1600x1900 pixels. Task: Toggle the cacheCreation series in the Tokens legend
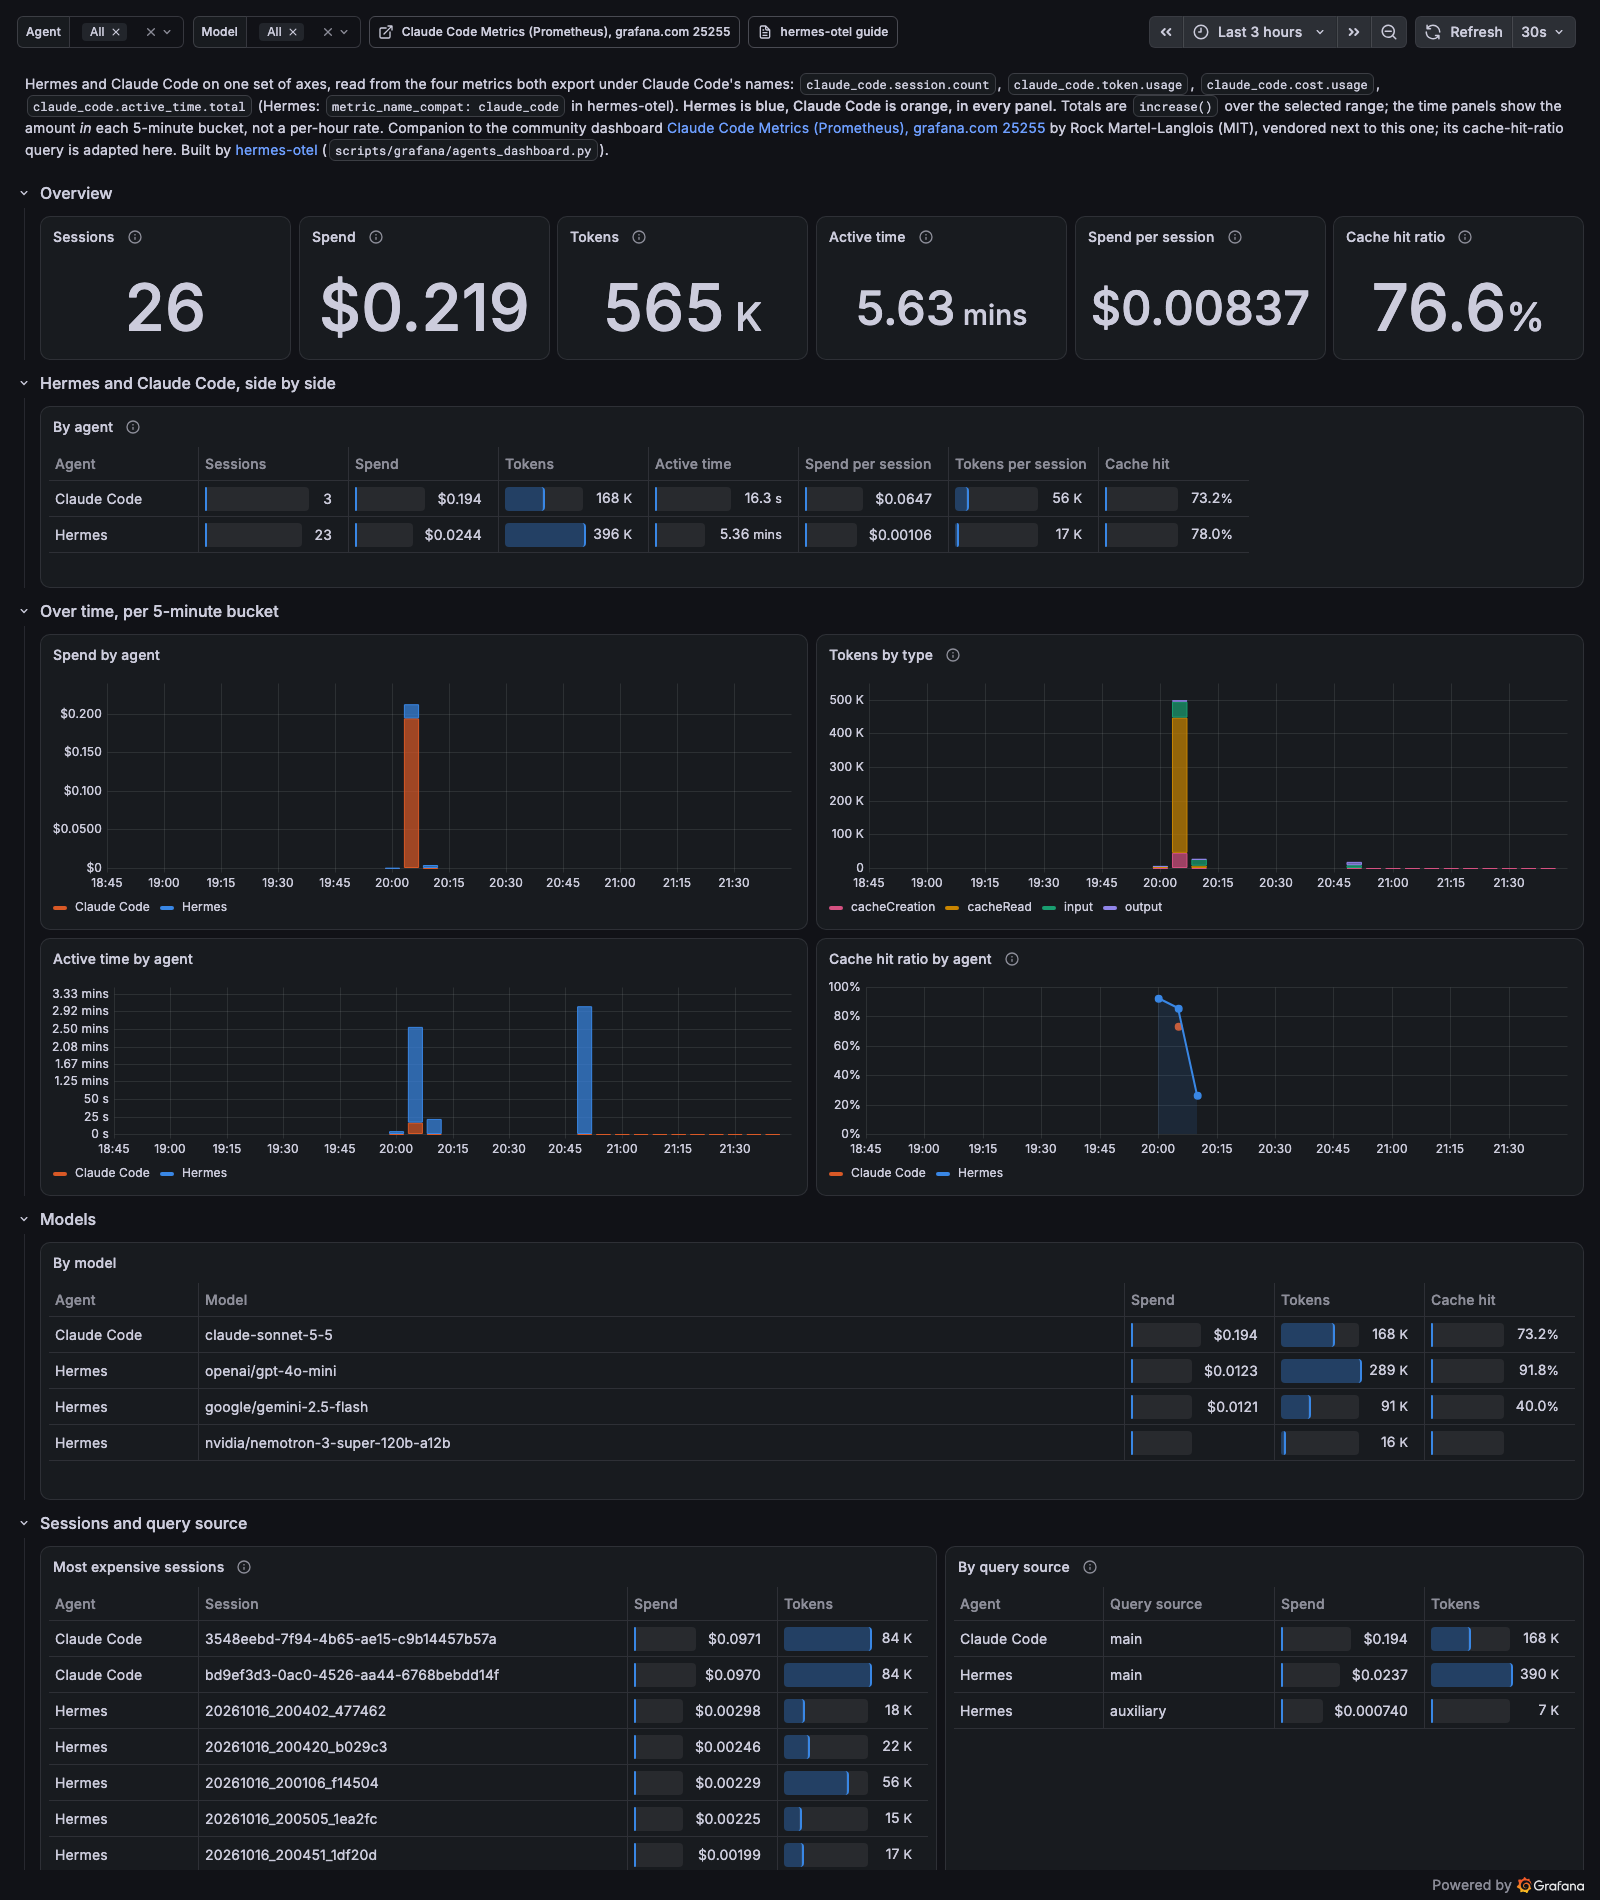click(x=893, y=907)
